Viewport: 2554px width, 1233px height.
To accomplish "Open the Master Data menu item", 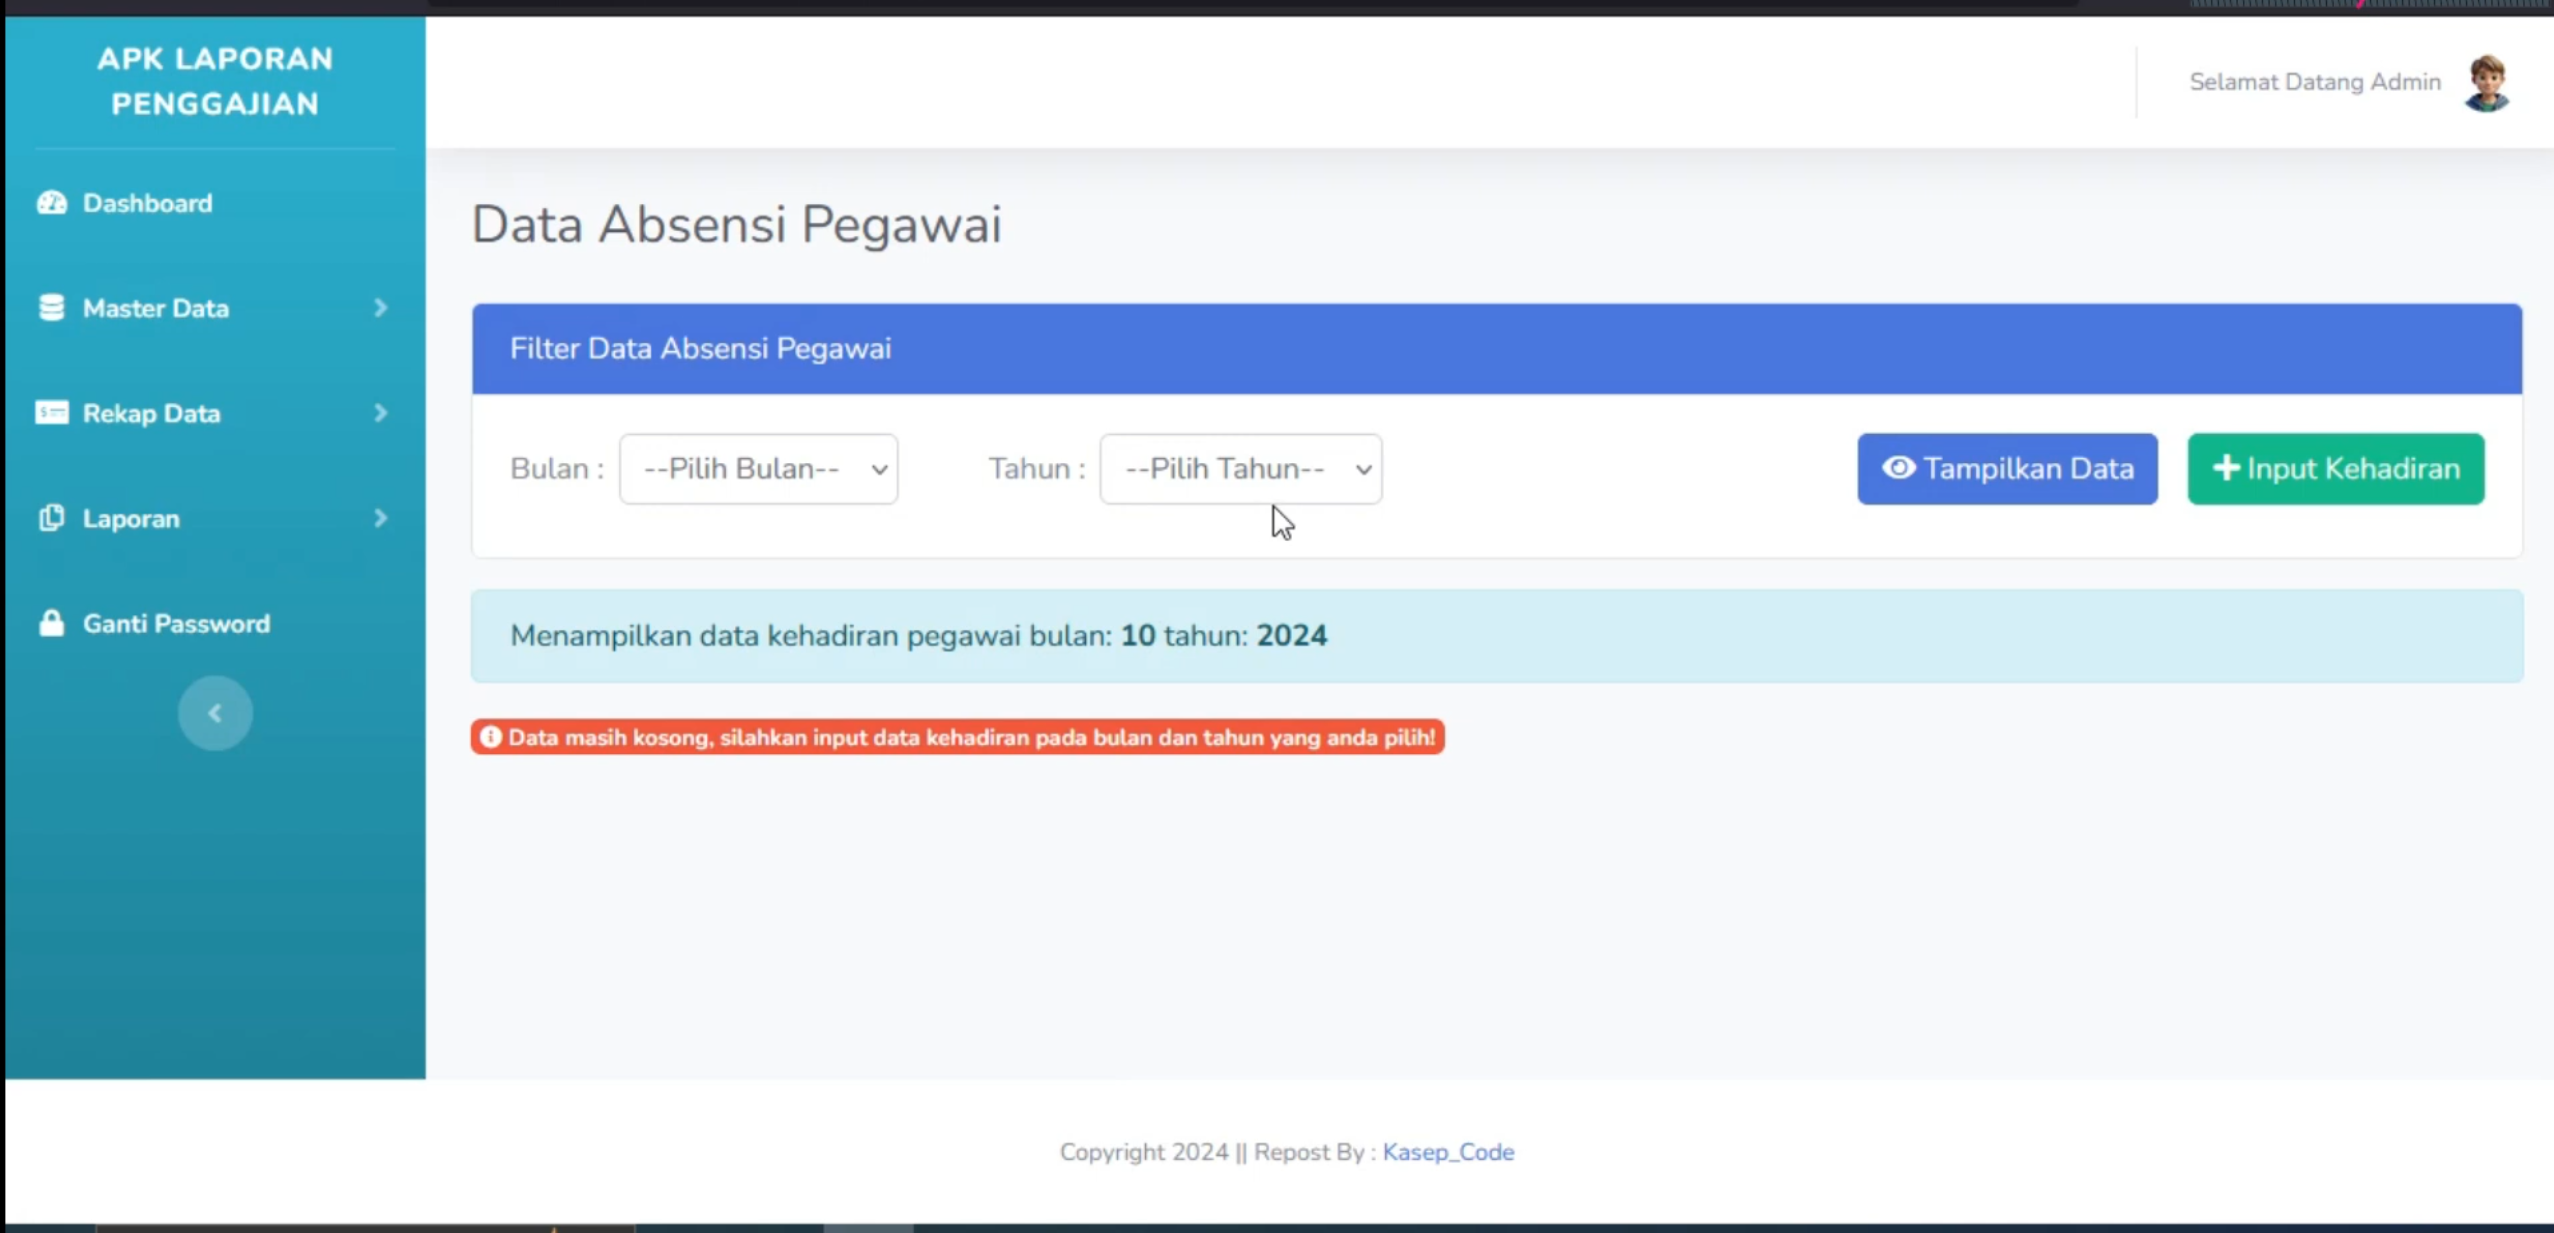I will coord(156,308).
